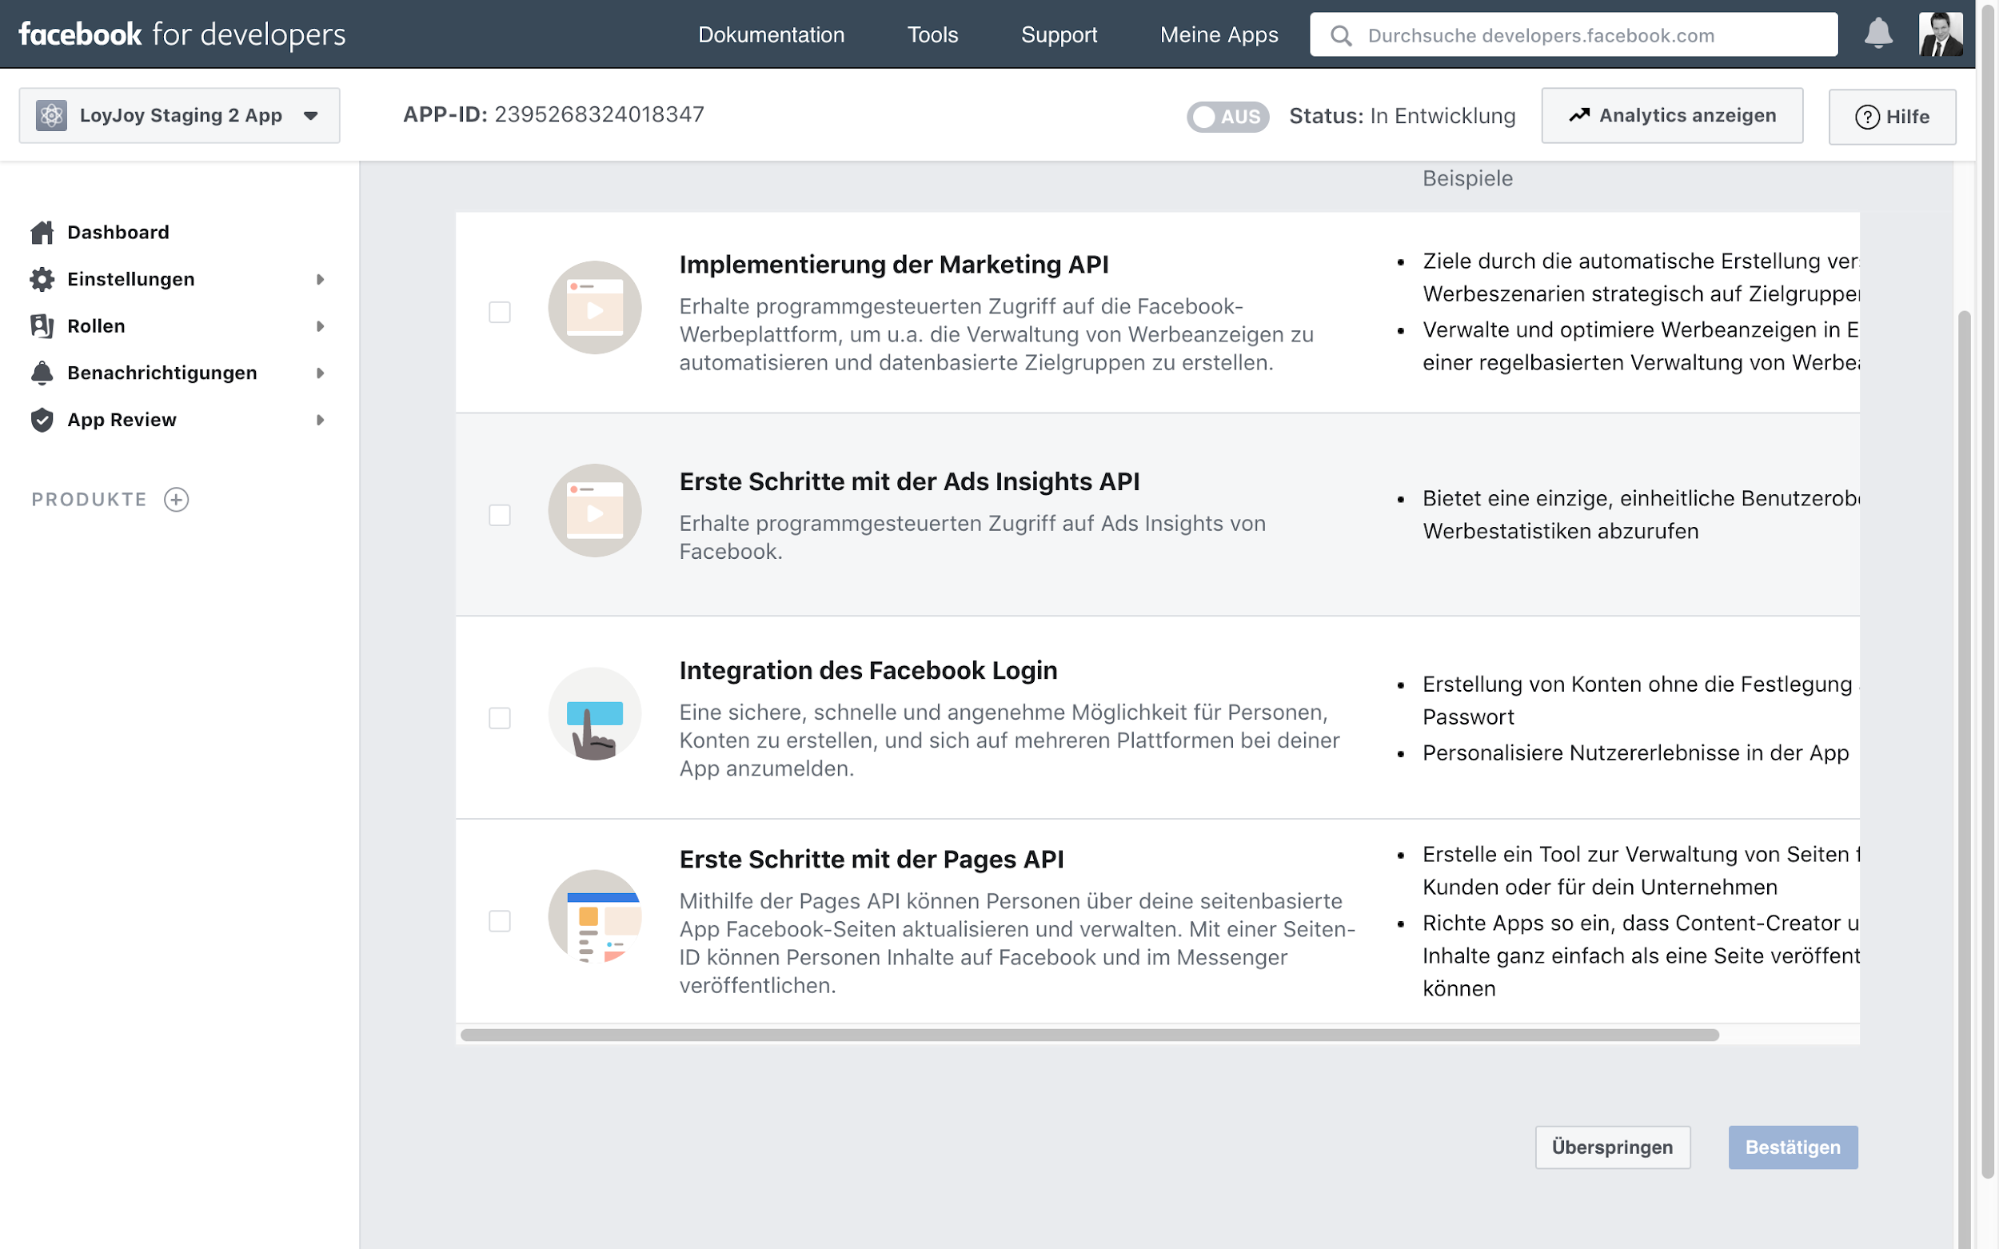The height and width of the screenshot is (1249, 1999).
Task: Add a product with plus icon
Action: [177, 499]
